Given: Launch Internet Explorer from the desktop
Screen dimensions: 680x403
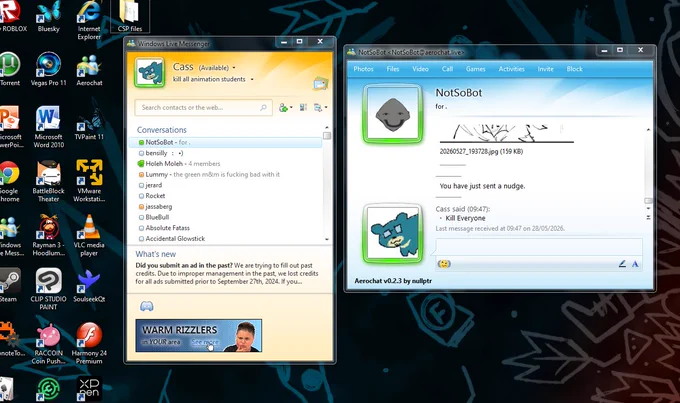Looking at the screenshot, I should pyautogui.click(x=89, y=20).
